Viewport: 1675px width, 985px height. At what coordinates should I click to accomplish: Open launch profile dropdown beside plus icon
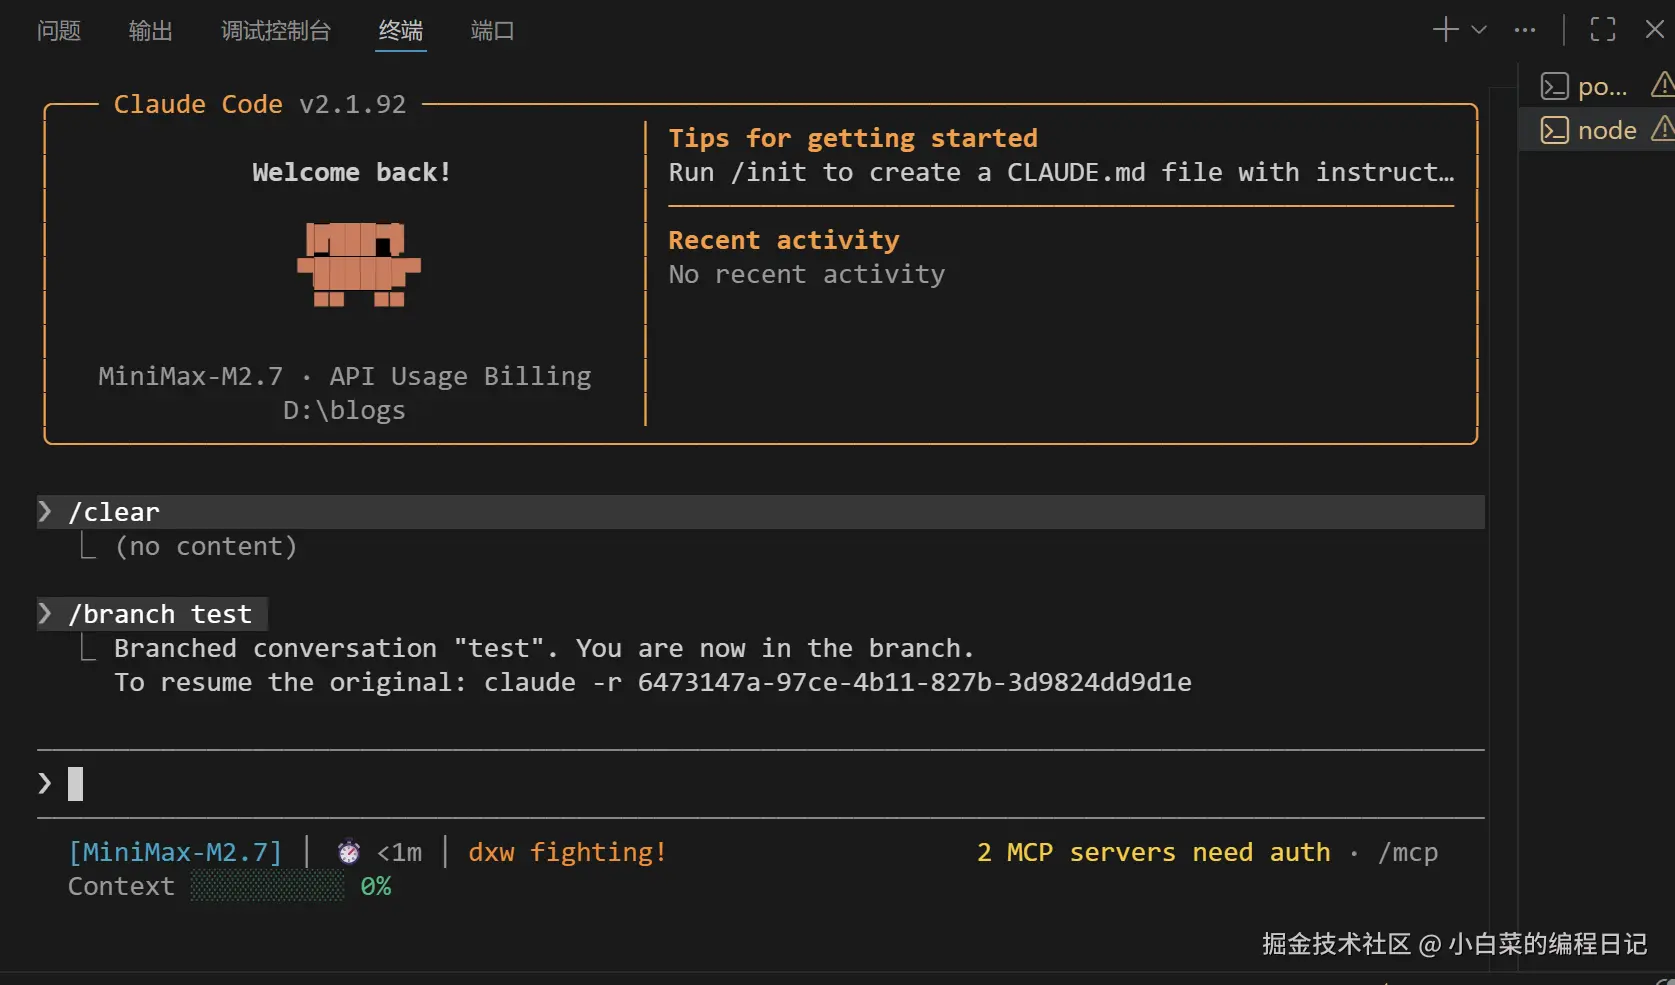1479,30
